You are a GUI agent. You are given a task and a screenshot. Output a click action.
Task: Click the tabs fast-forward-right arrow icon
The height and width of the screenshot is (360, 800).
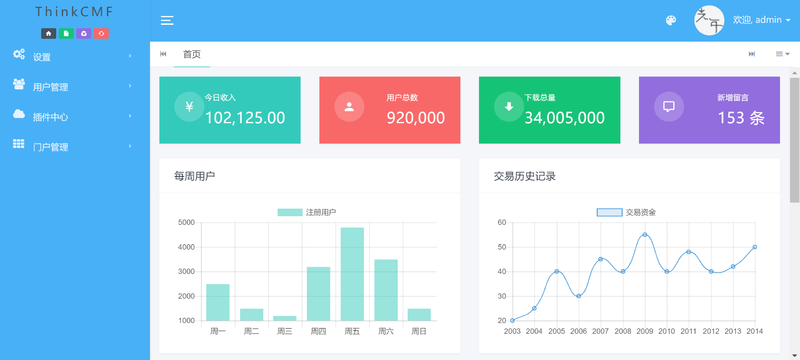[x=752, y=54]
